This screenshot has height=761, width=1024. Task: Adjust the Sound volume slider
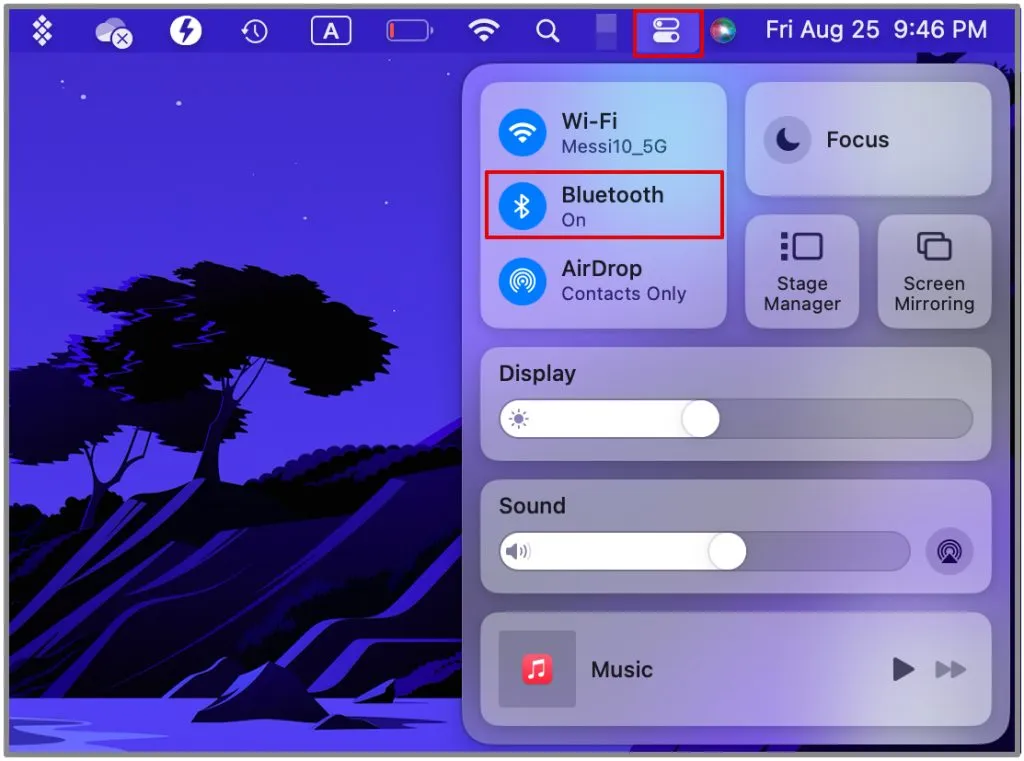705,551
